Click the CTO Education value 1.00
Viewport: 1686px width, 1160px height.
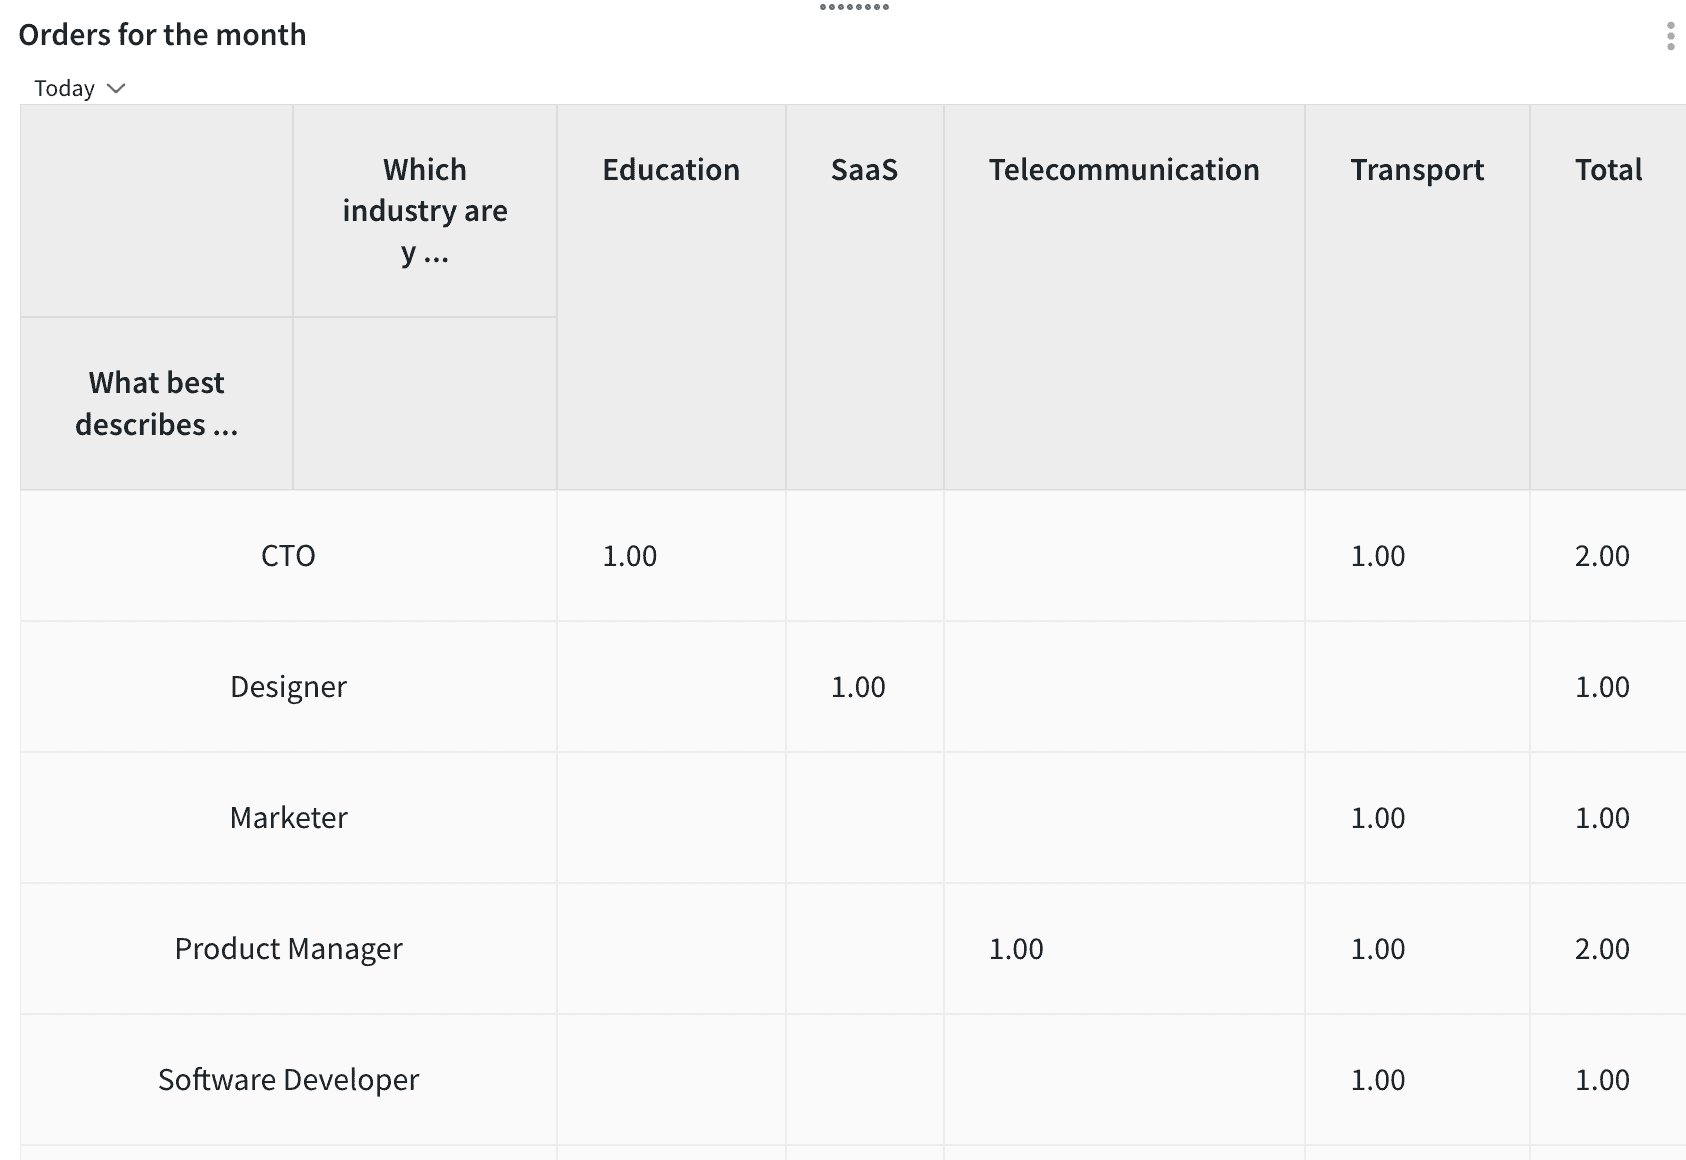coord(629,556)
